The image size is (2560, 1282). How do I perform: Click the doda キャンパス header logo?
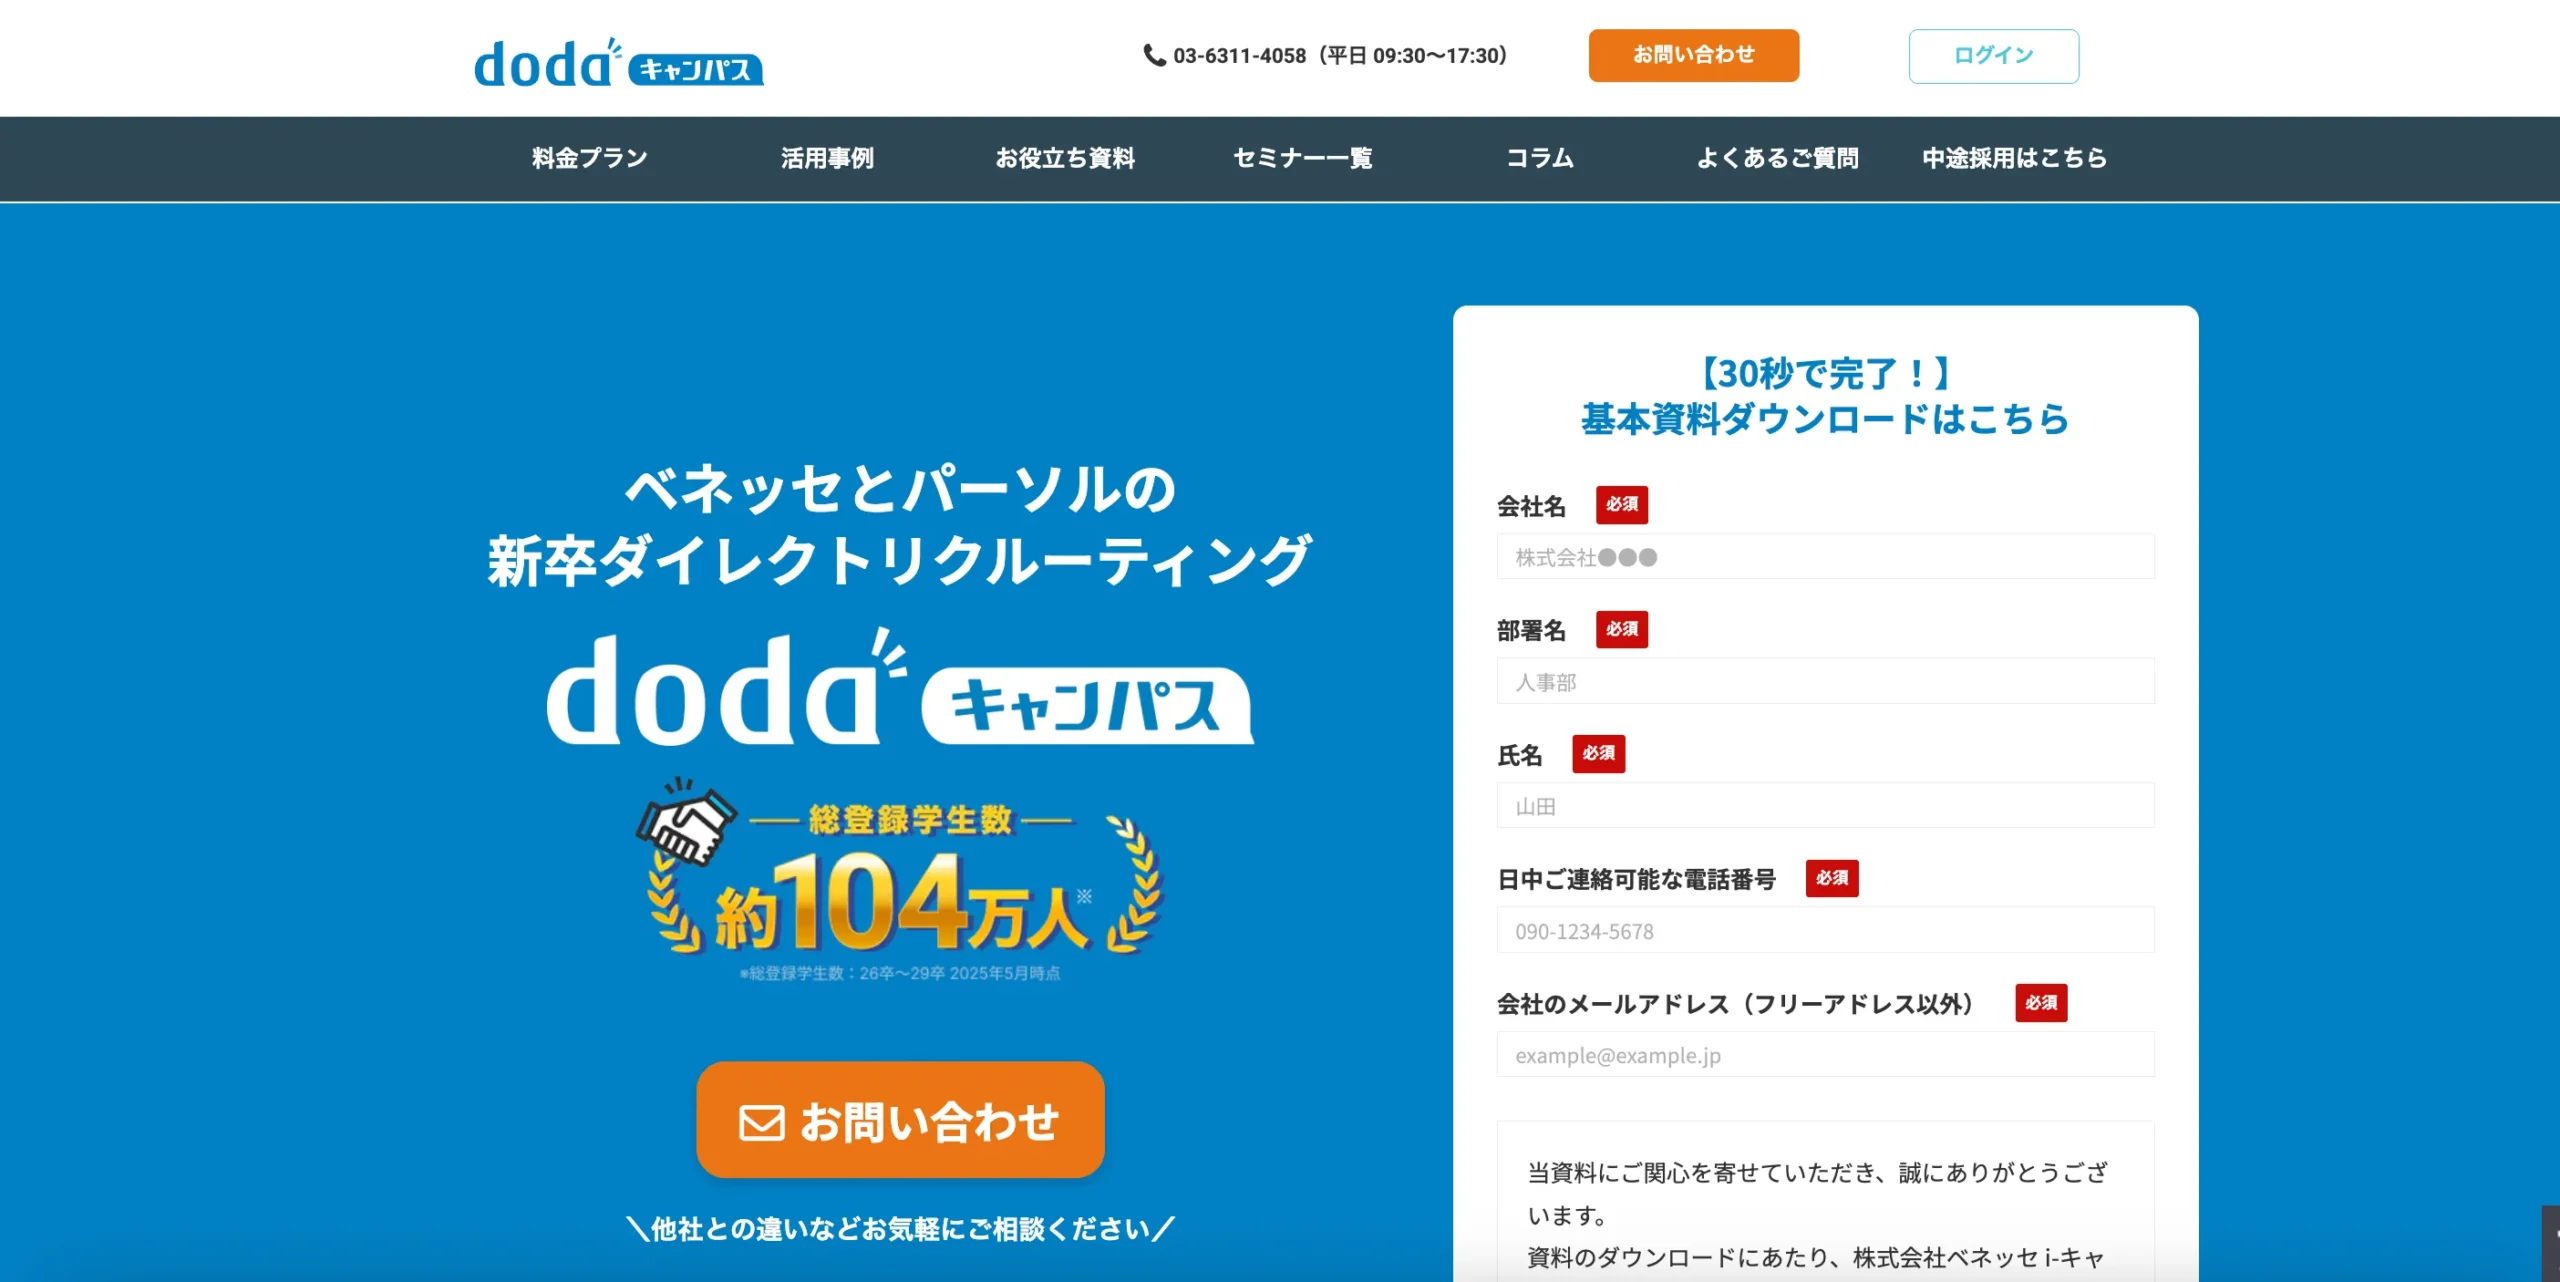(618, 63)
